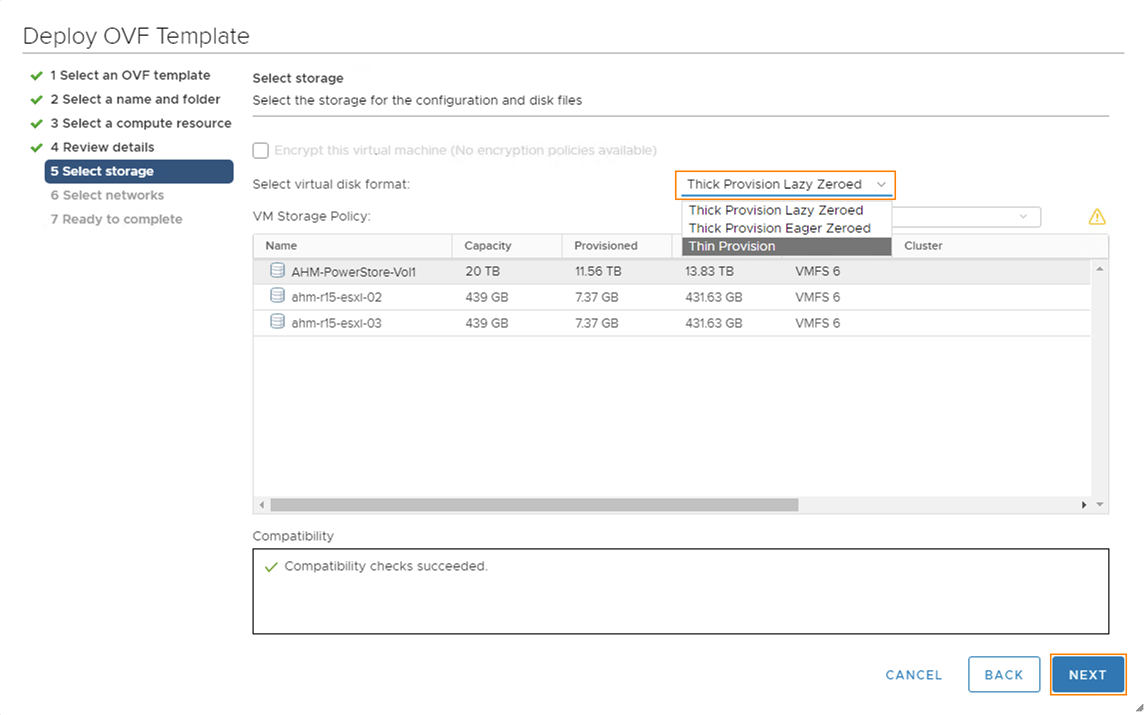Open the VM Storage Policy dropdown
This screenshot has width=1145, height=715.
1022,216
